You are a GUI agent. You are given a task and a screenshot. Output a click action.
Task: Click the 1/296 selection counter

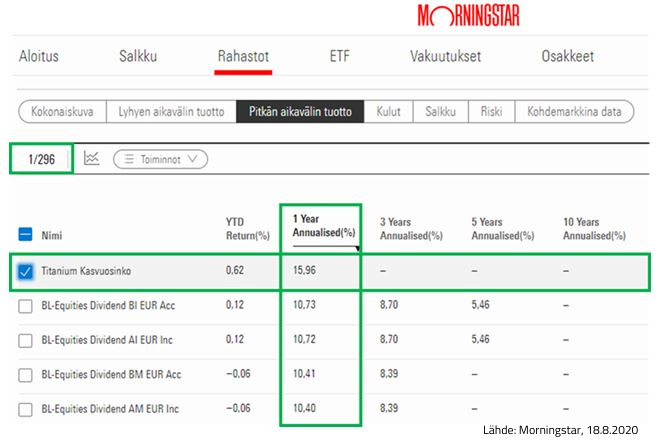(41, 159)
